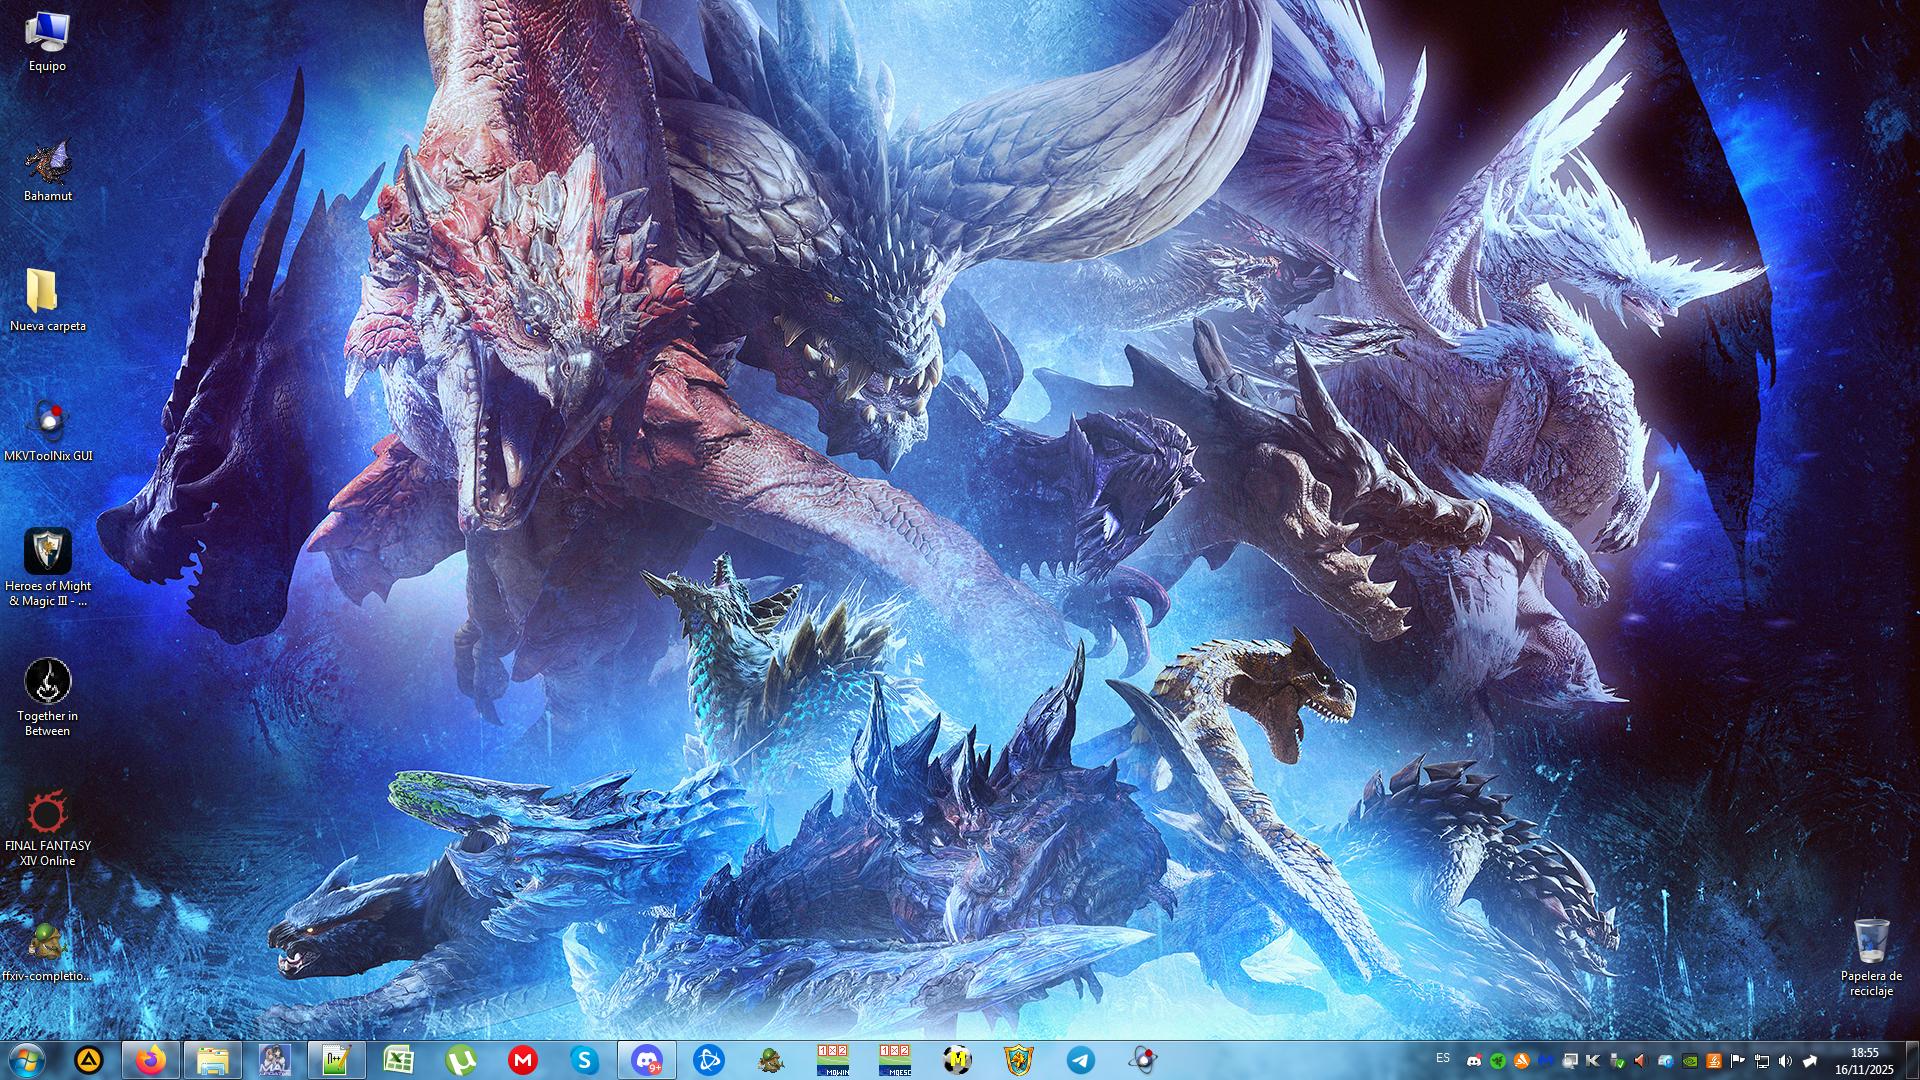The image size is (1920, 1080).
Task: Click the Discord taskbar icon
Action: pyautogui.click(x=646, y=1059)
